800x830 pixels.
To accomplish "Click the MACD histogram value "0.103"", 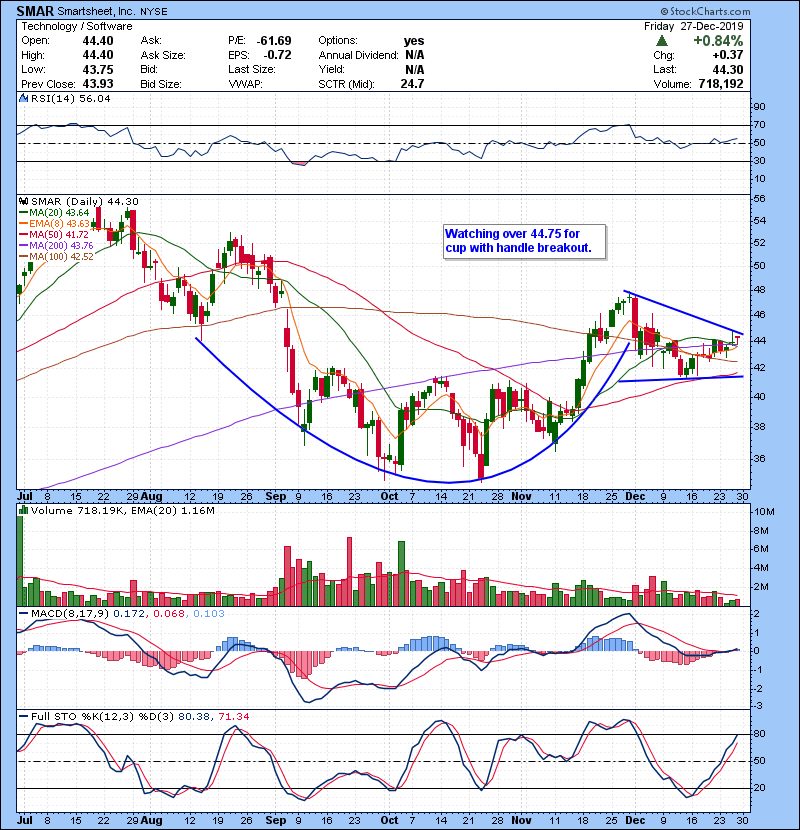I will pyautogui.click(x=209, y=613).
